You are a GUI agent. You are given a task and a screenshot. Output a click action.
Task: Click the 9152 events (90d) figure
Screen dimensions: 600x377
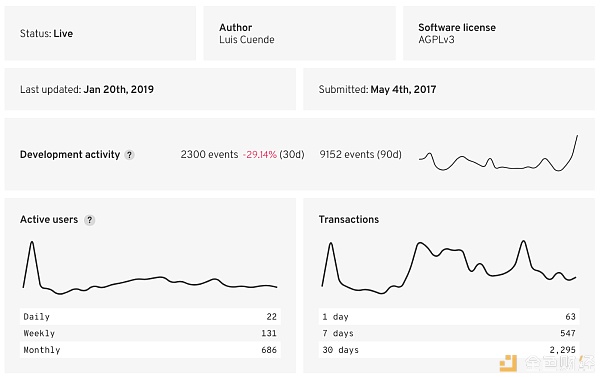(x=360, y=155)
